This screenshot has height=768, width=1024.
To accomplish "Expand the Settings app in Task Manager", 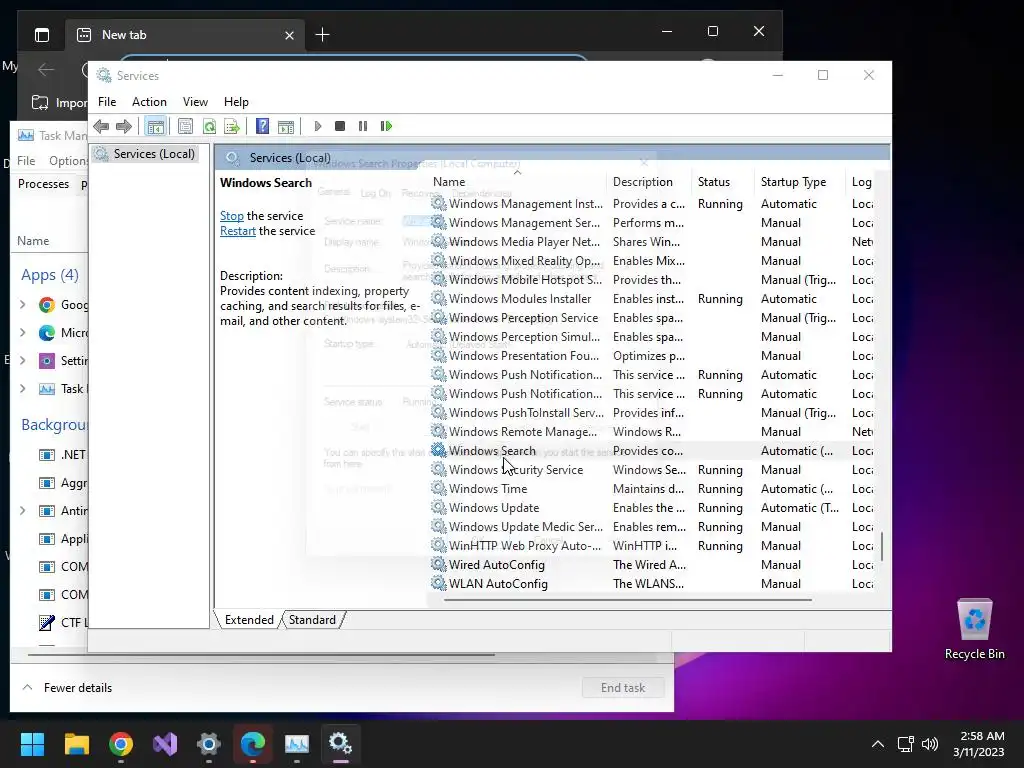I will 23,360.
